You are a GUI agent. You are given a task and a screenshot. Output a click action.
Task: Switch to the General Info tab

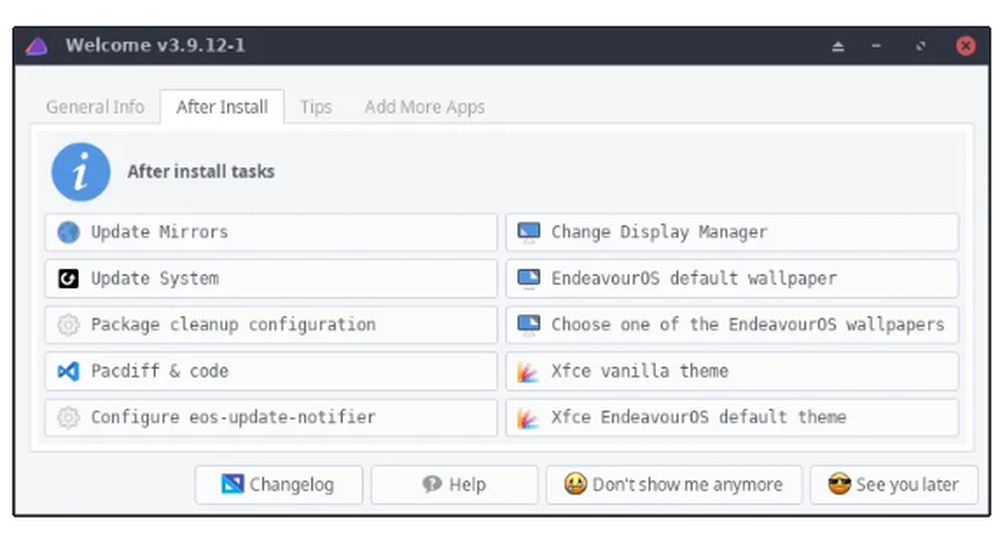[95, 107]
